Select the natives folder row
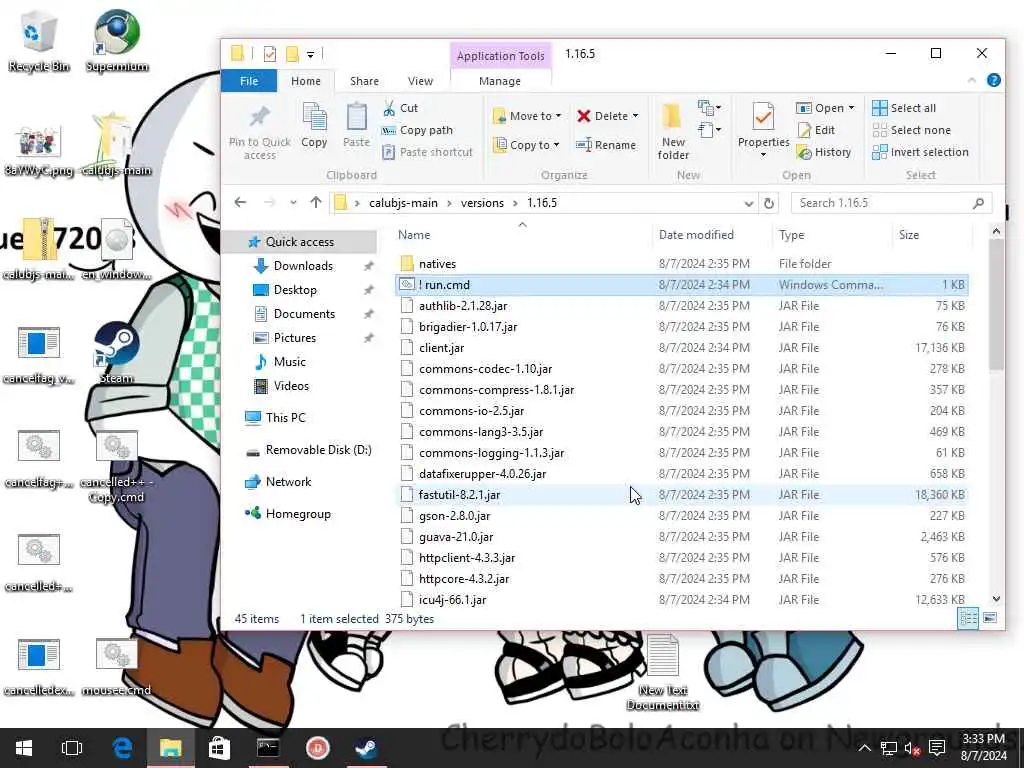This screenshot has height=768, width=1024. [681, 264]
